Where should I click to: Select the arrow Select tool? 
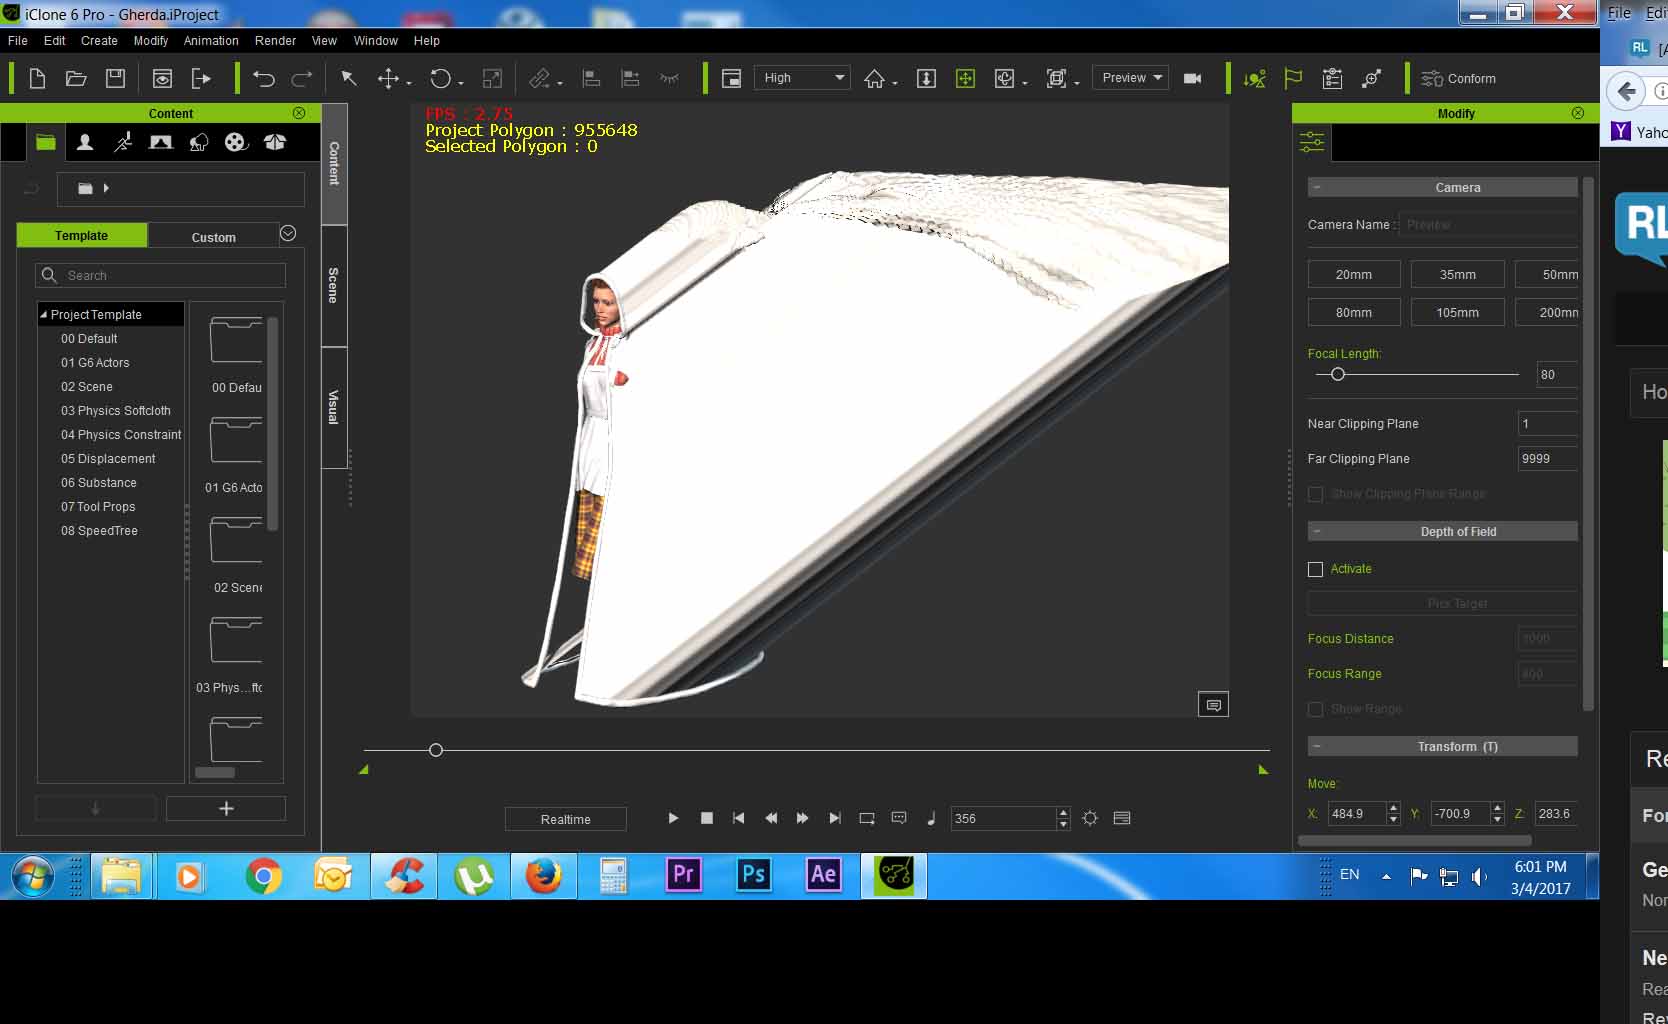[349, 78]
